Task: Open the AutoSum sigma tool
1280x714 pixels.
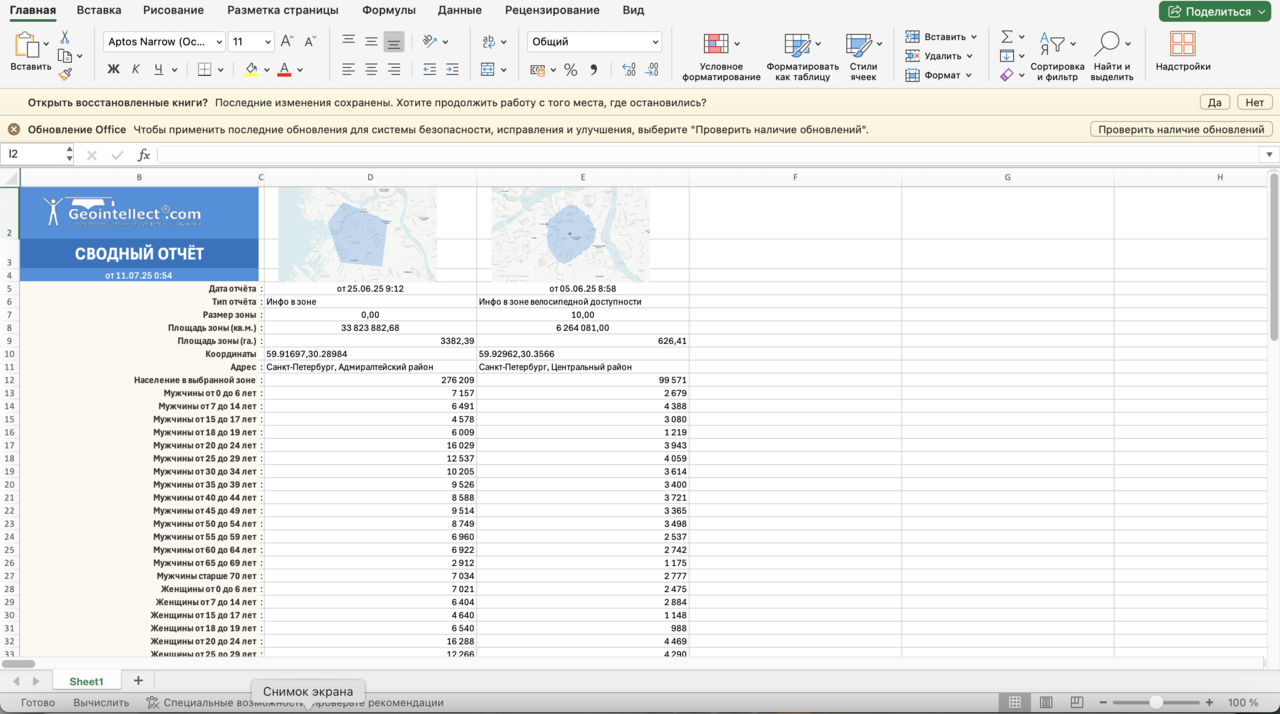Action: tap(1007, 37)
